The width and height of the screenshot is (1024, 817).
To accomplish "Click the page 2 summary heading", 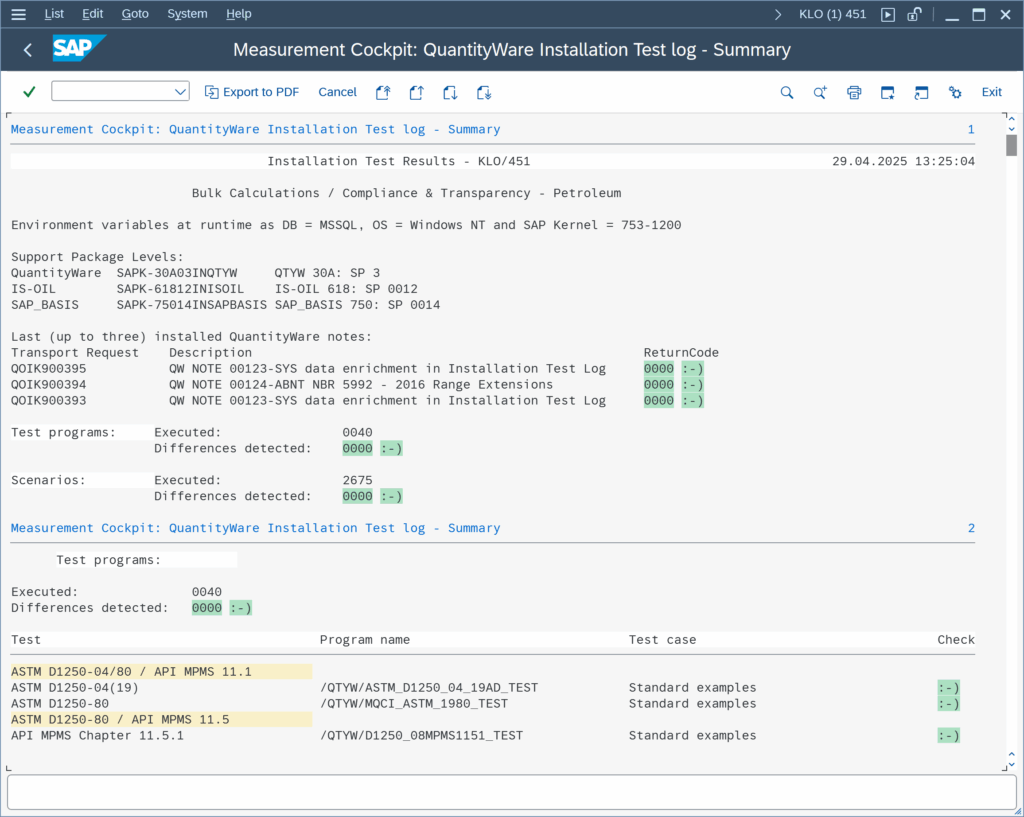I will (x=255, y=528).
